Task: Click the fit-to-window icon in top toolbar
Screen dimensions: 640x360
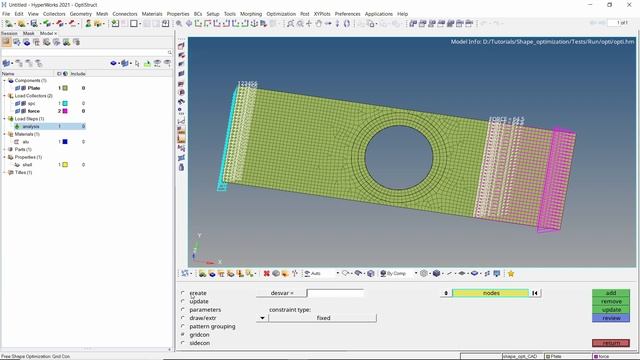Action: (x=290, y=24)
